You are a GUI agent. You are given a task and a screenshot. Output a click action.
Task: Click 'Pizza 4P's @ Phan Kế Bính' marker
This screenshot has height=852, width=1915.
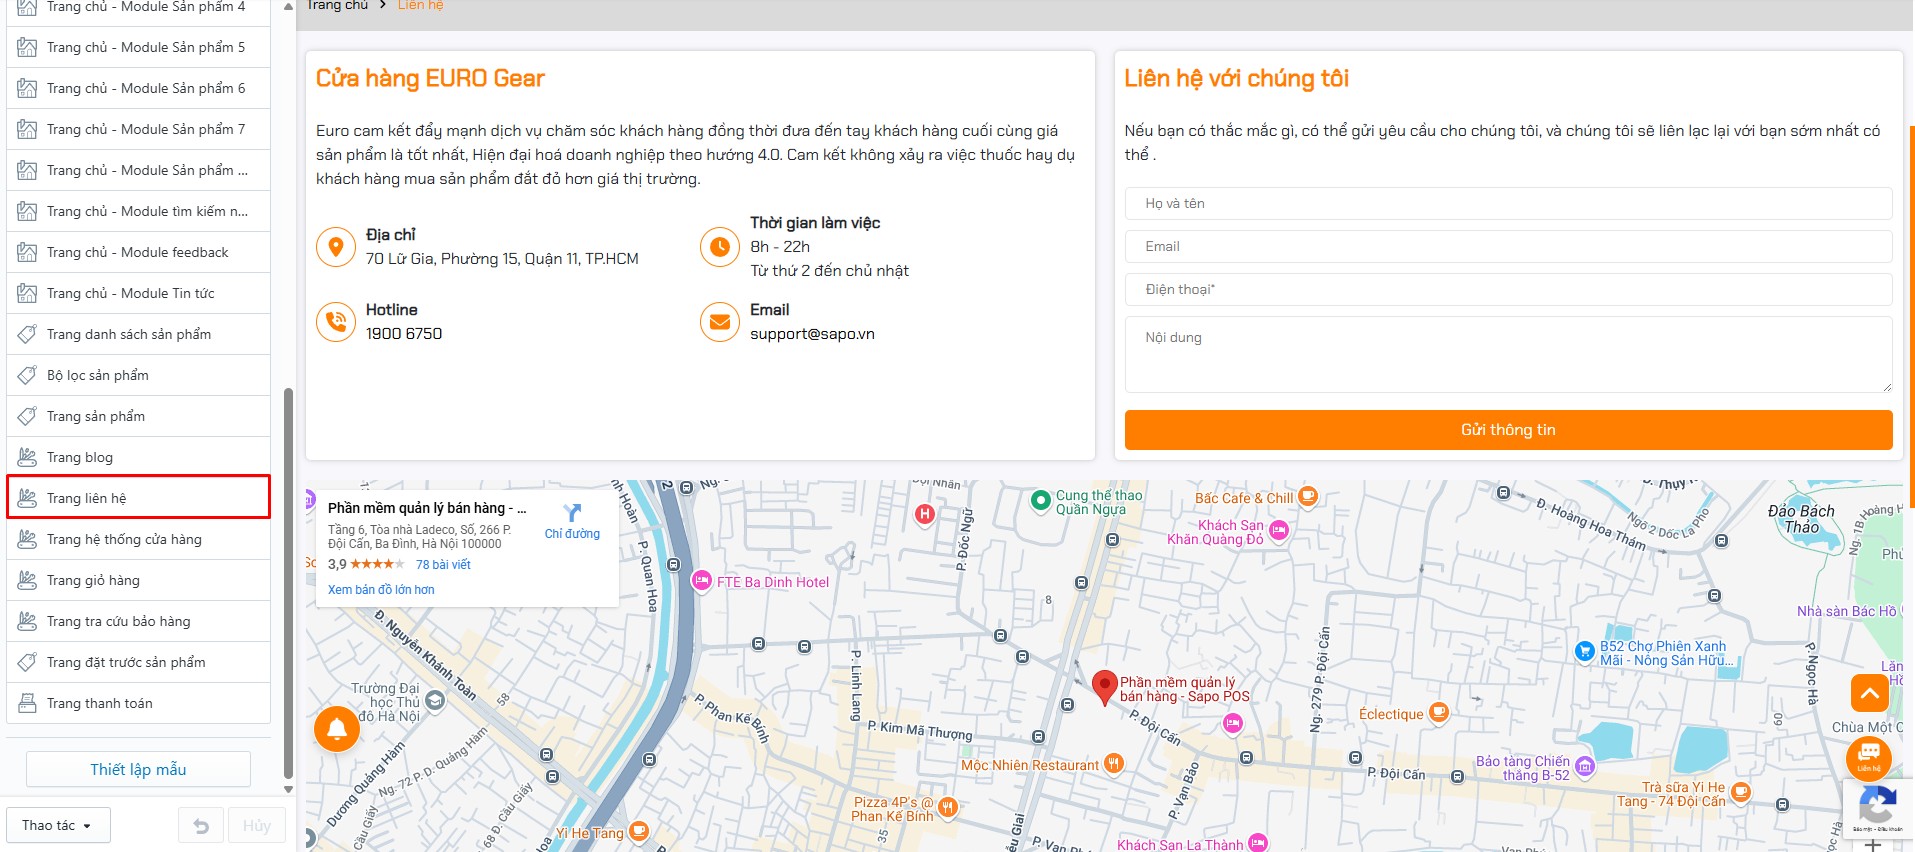[947, 807]
